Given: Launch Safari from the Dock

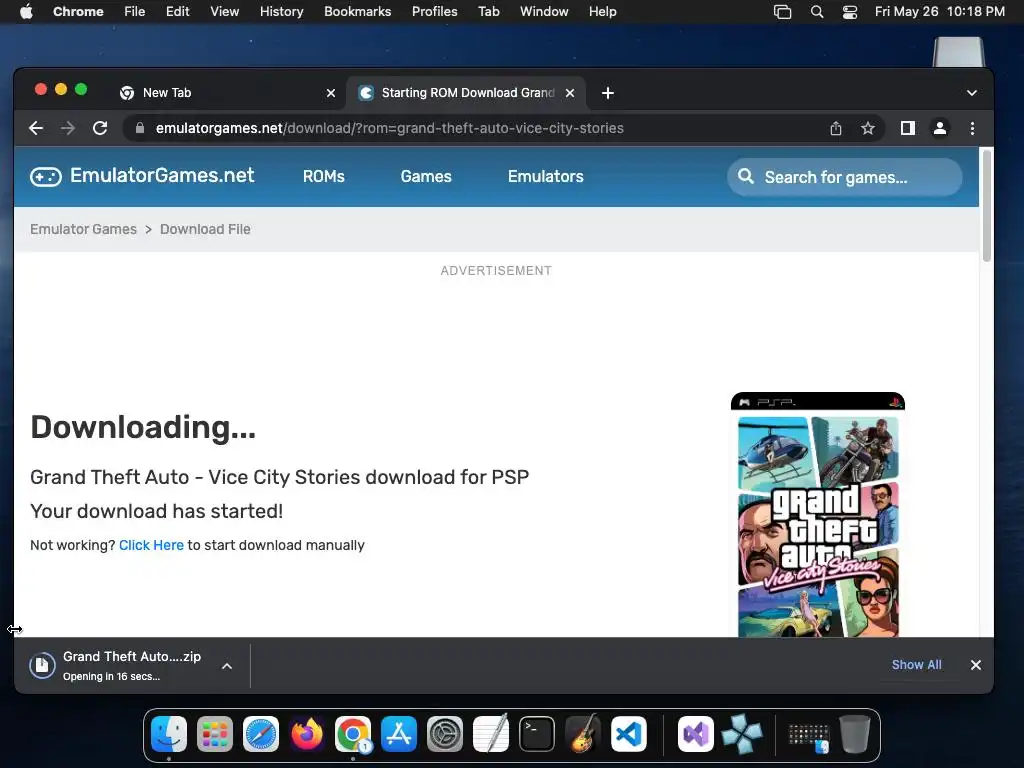Looking at the screenshot, I should pos(261,734).
